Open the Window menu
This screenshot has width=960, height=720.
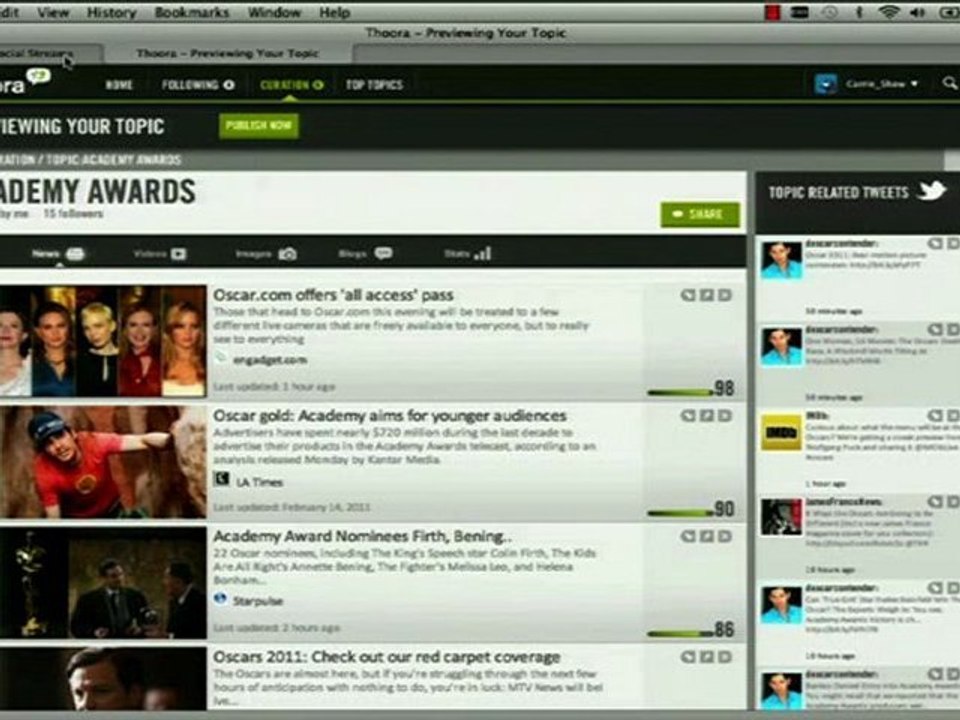point(274,12)
